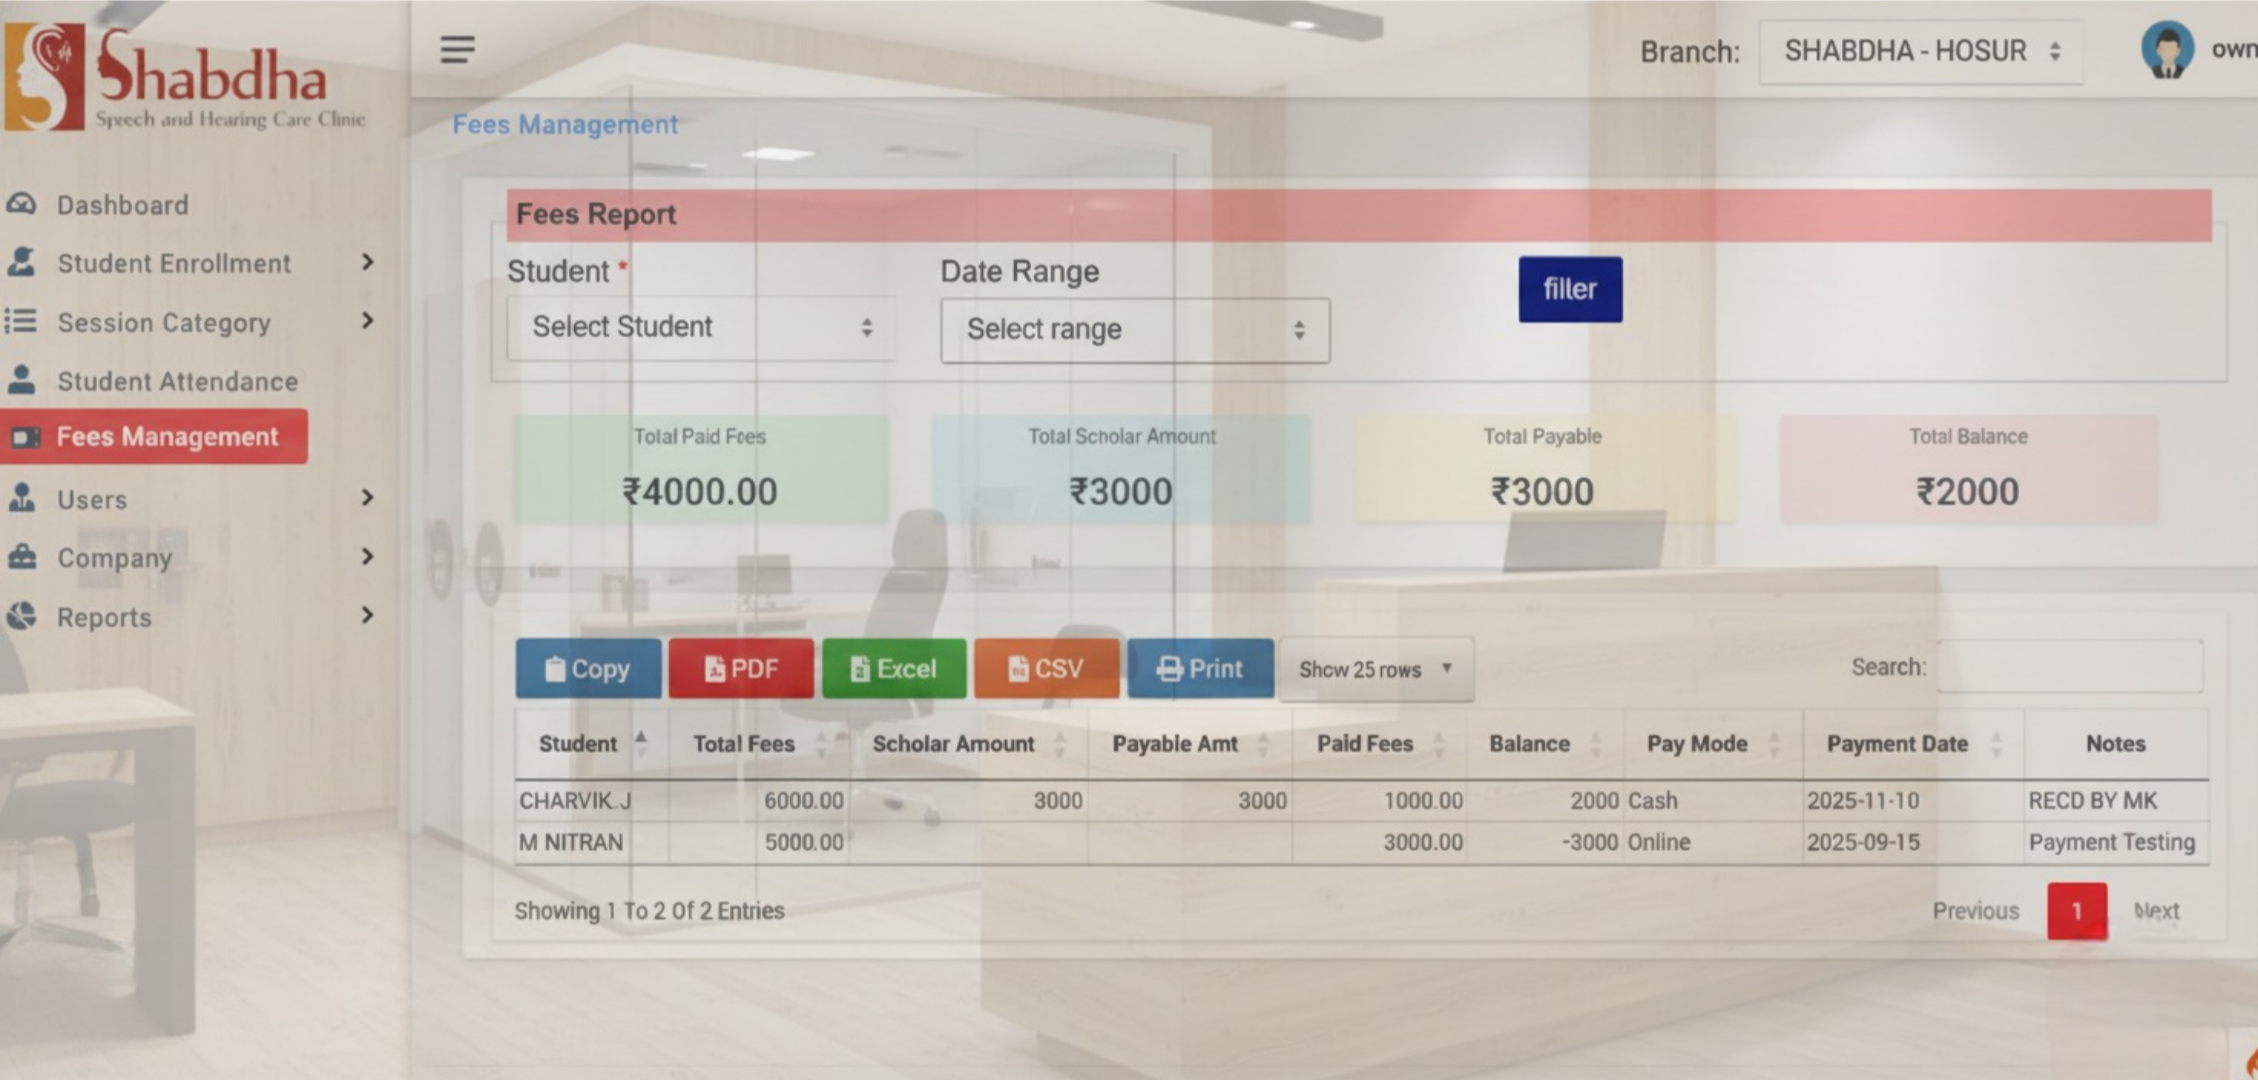The image size is (2258, 1080).
Task: Click inside the Search field
Action: pos(2068,667)
